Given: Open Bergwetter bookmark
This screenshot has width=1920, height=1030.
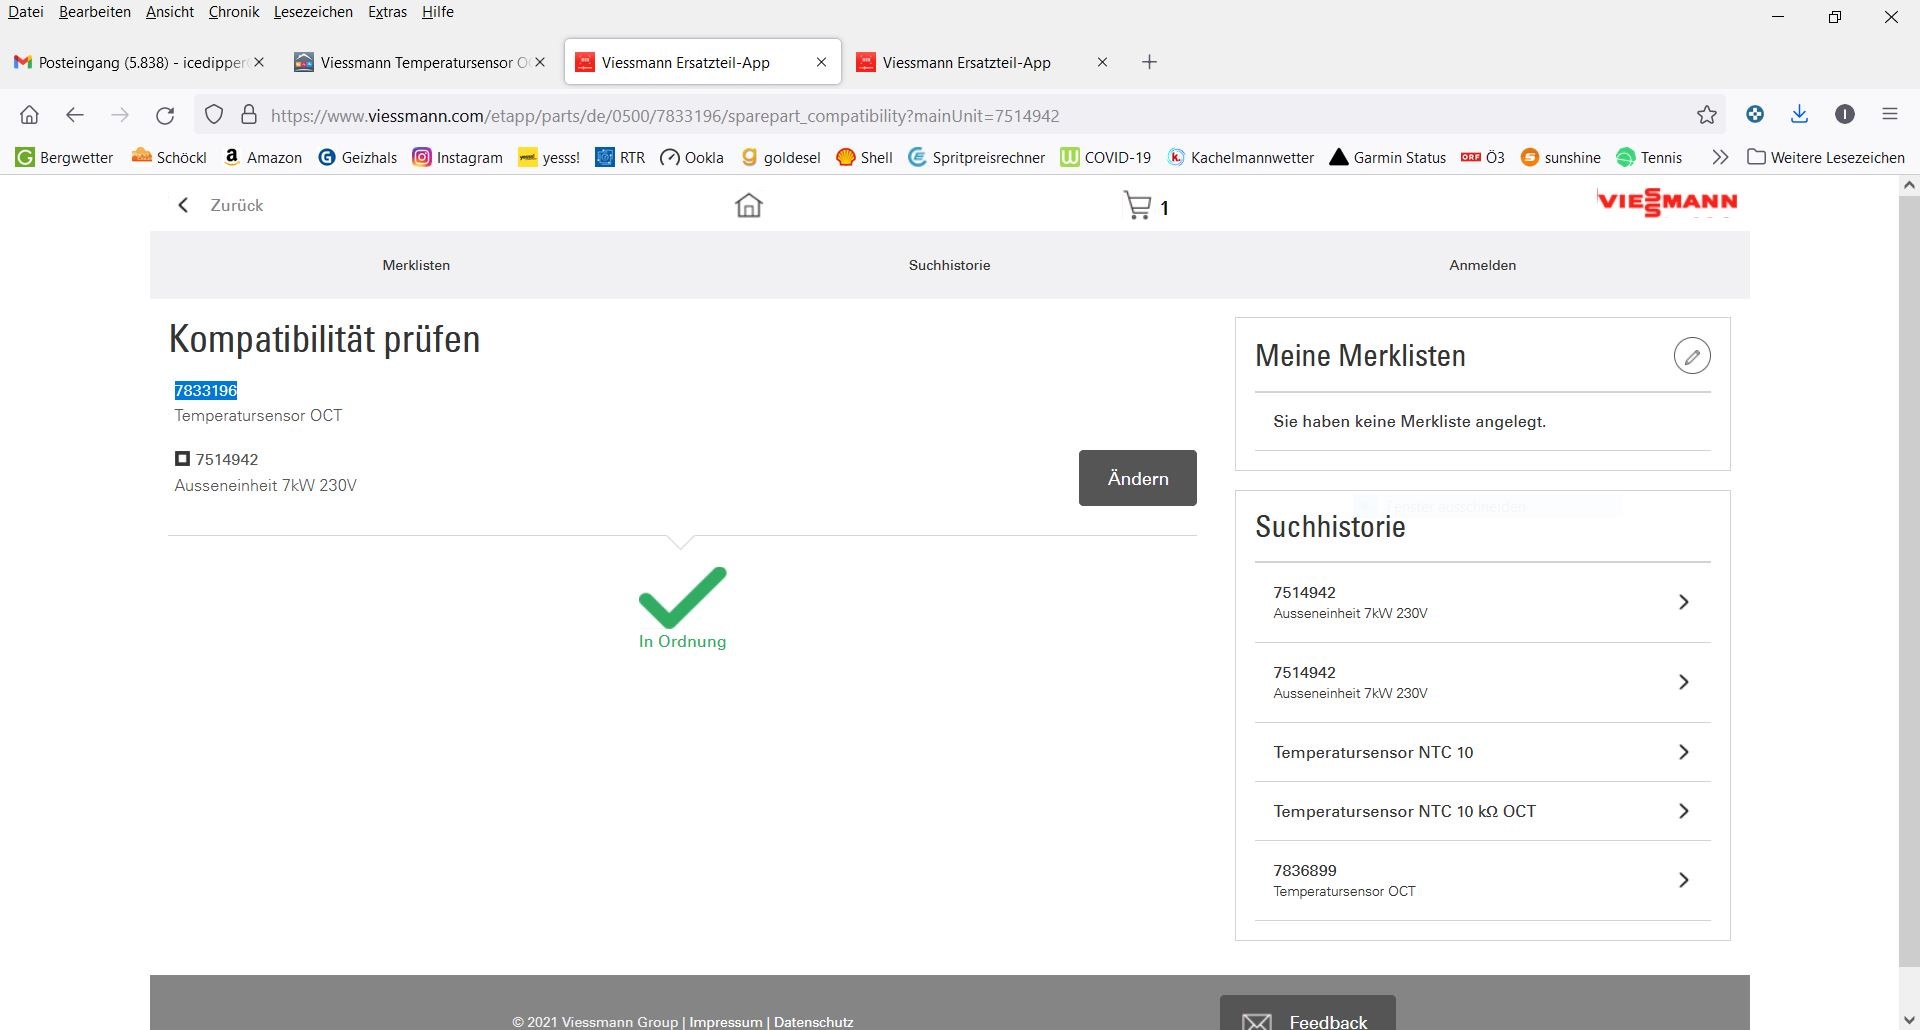Looking at the screenshot, I should (x=65, y=157).
